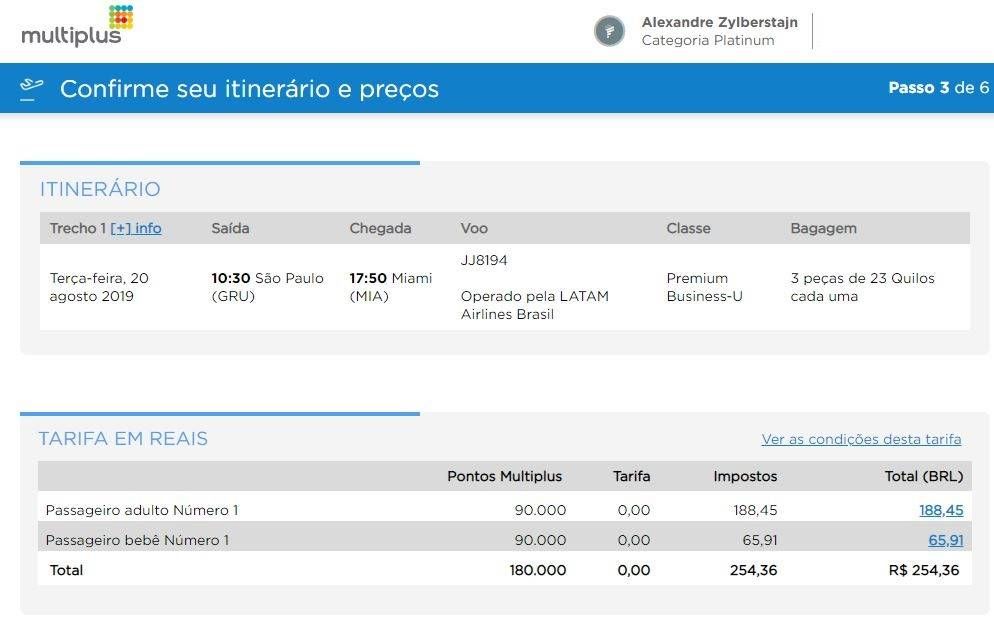
Task: Click the TARIFA EM REAIS heading
Action: click(x=123, y=439)
